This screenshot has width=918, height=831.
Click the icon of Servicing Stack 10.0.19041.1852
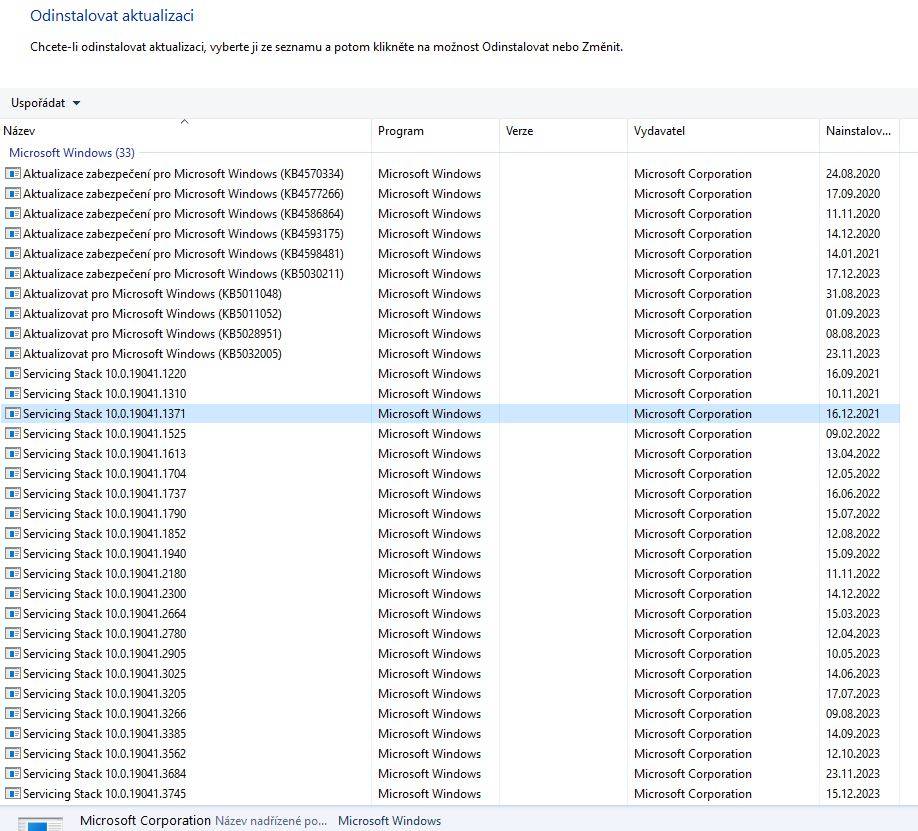pyautogui.click(x=13, y=534)
